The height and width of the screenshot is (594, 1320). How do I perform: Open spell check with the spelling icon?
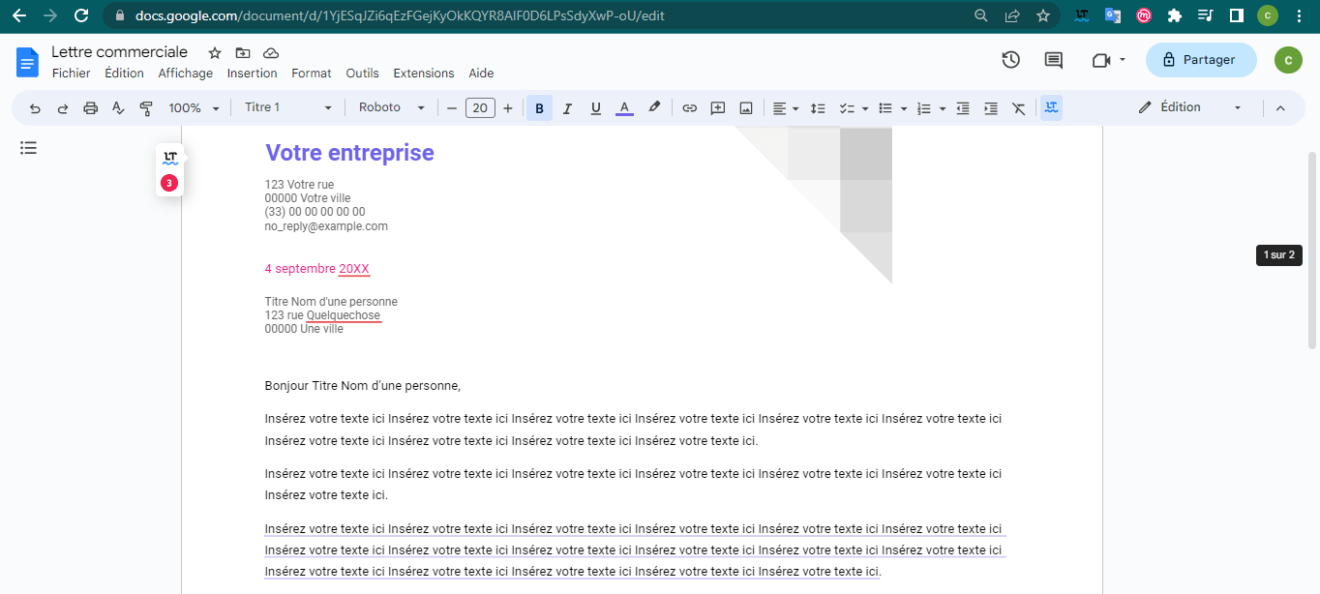coord(117,107)
